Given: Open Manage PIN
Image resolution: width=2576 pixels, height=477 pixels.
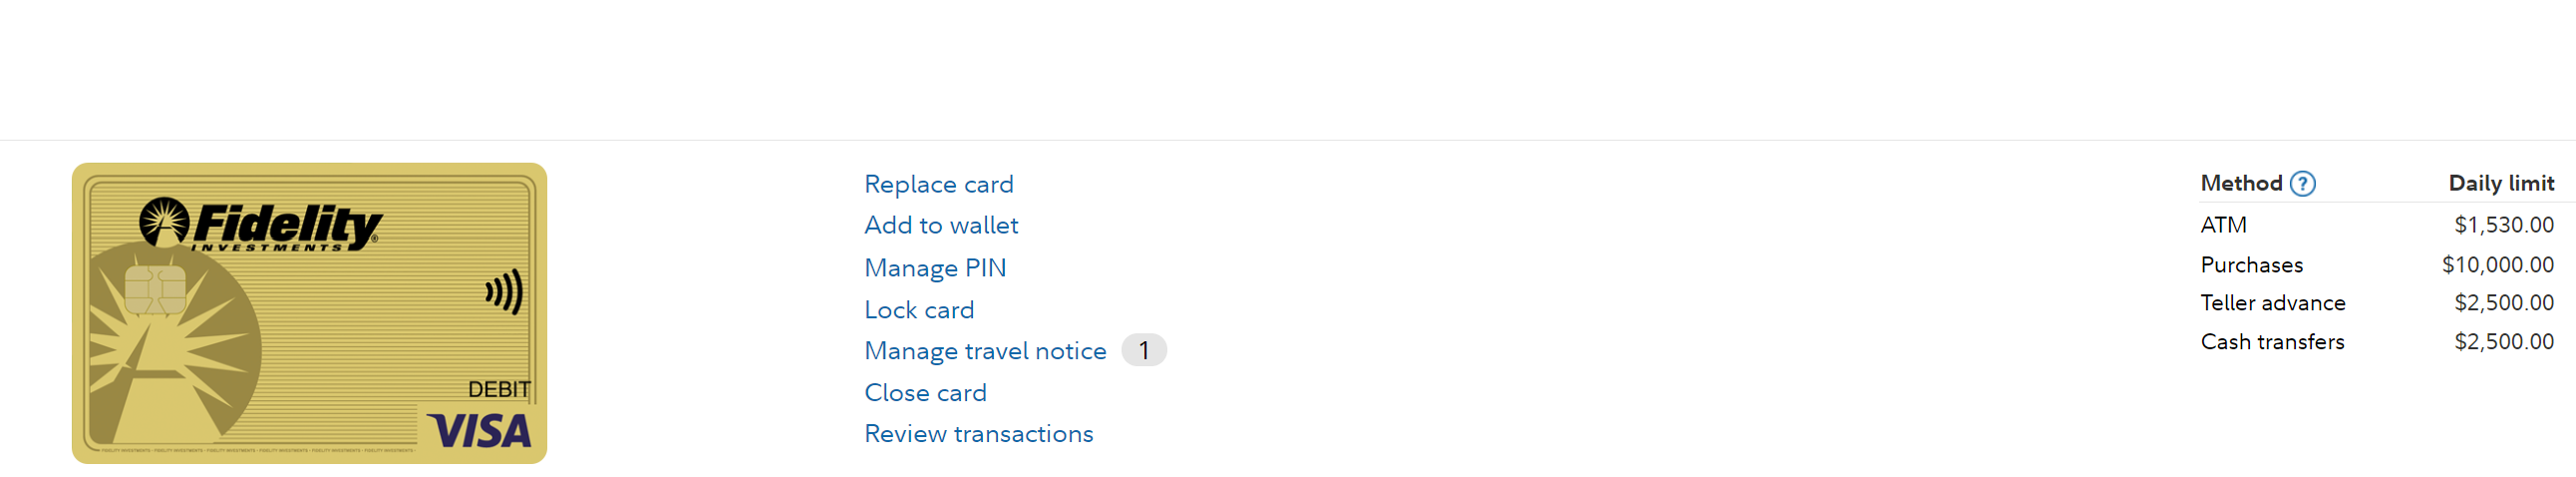Looking at the screenshot, I should [935, 268].
